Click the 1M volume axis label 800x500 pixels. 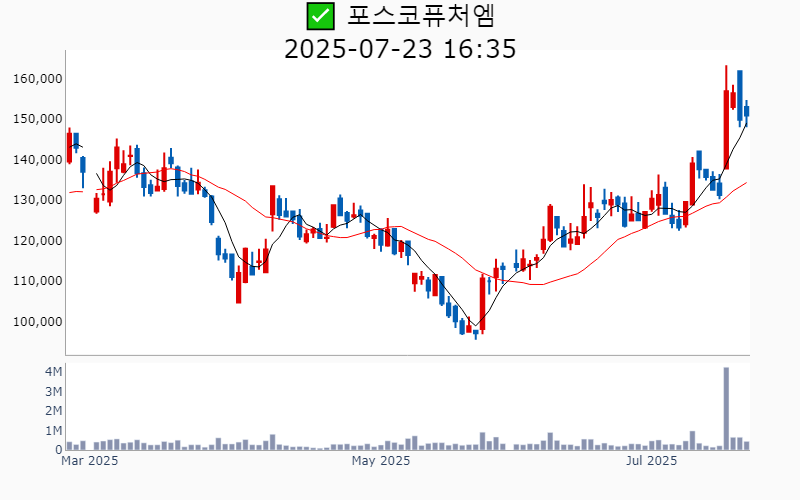point(54,431)
